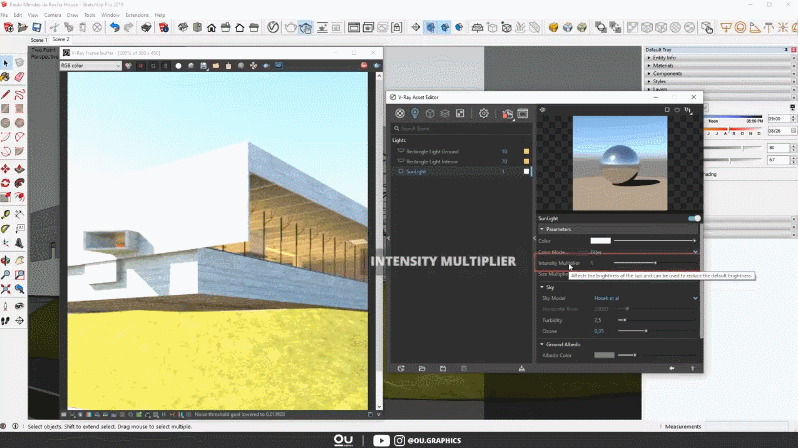Screen dimensions: 798x448
Task: Click the Undo arrow in the toolbar
Action: [x=115, y=27]
